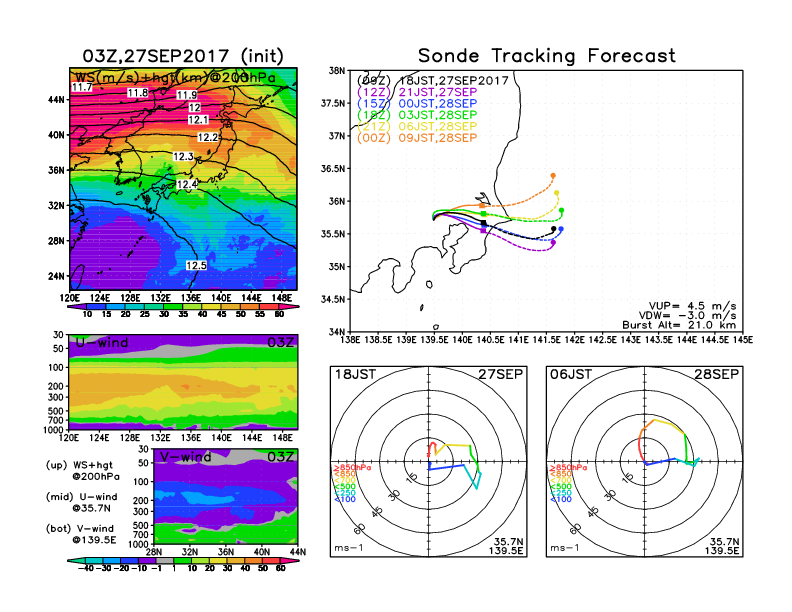Click the orange track end-point circle marker
The height and width of the screenshot is (612, 792).
click(553, 176)
